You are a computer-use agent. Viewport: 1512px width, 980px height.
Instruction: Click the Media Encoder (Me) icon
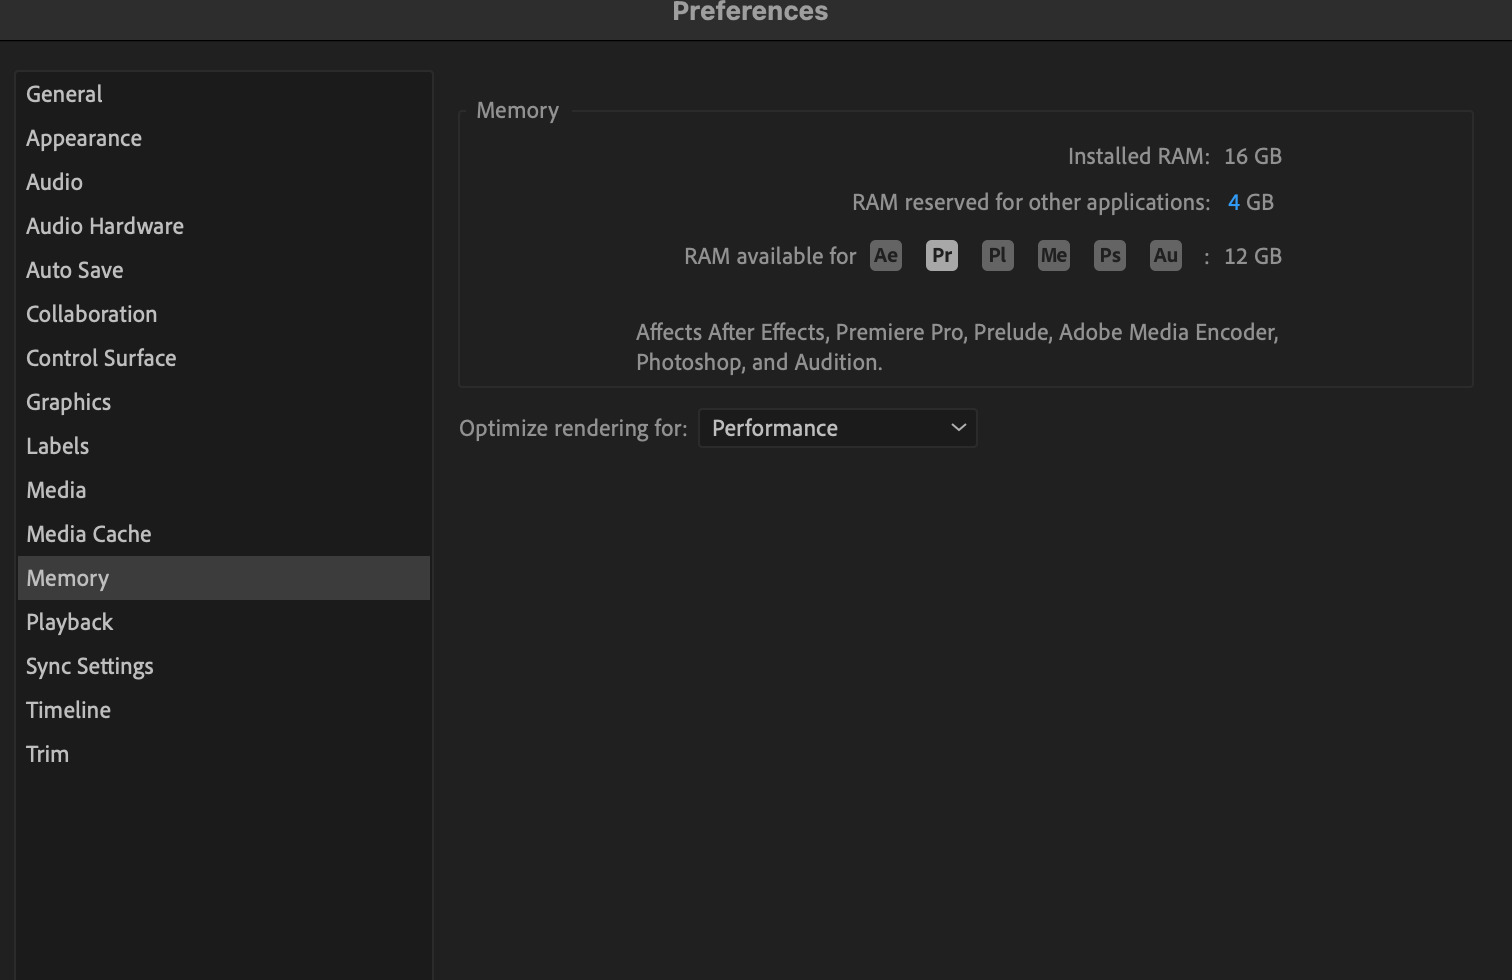pyautogui.click(x=1053, y=255)
